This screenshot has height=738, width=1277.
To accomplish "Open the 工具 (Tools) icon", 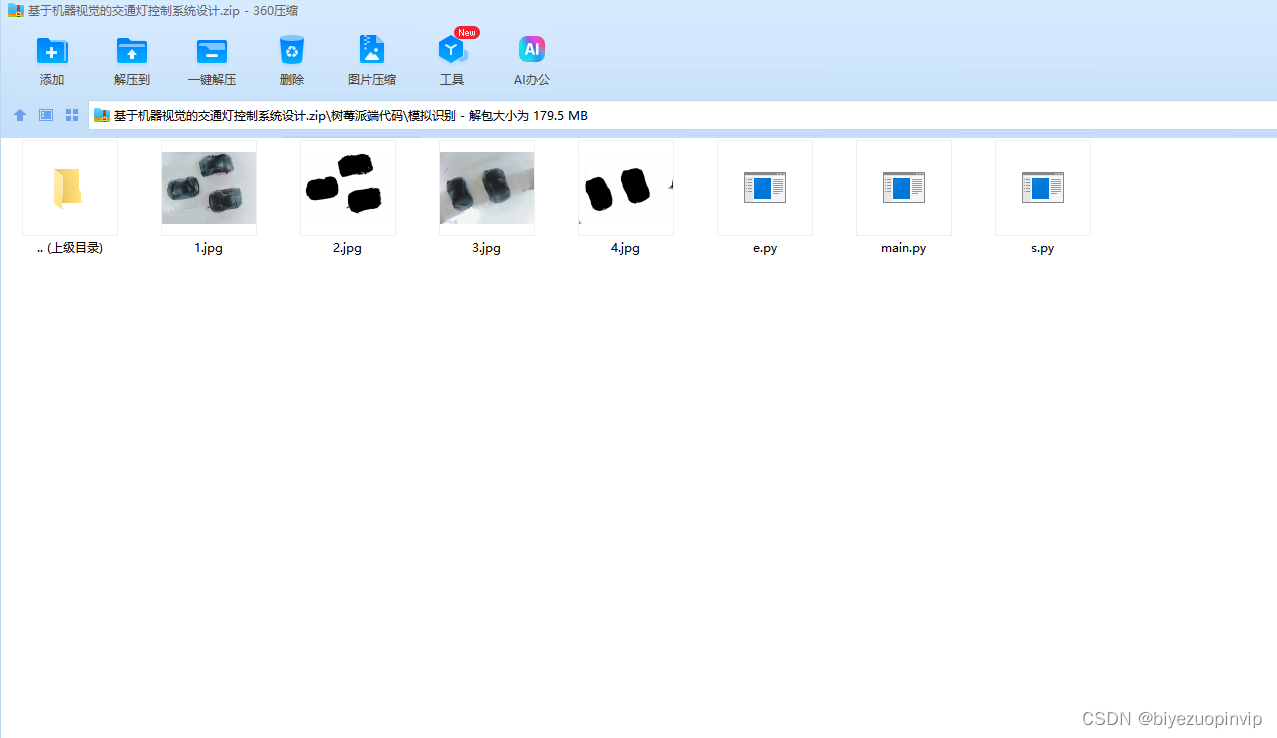I will click(452, 50).
